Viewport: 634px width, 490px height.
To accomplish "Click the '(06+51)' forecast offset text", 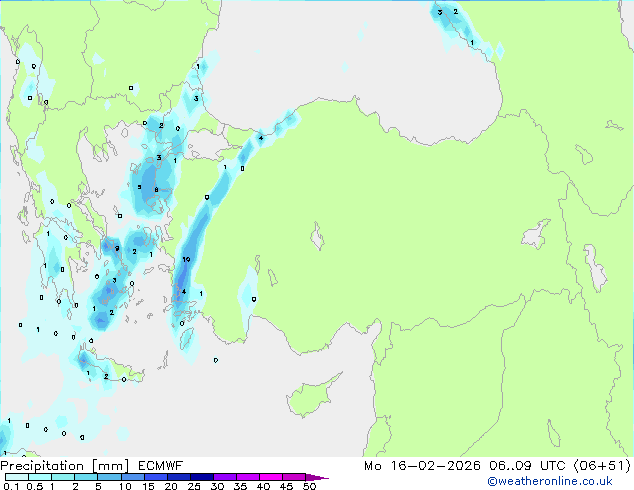I will click(602, 466).
